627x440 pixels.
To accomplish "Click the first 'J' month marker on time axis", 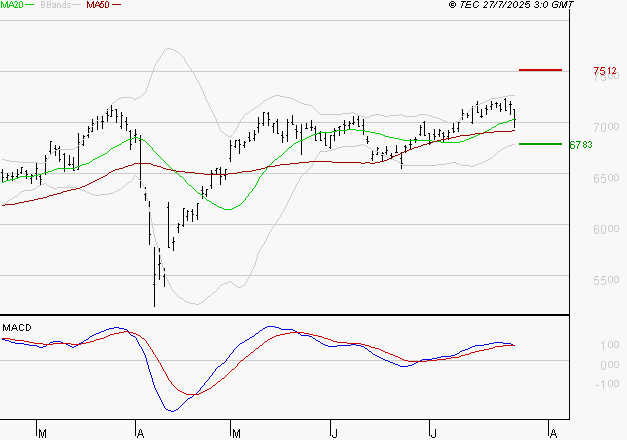I will point(333,433).
